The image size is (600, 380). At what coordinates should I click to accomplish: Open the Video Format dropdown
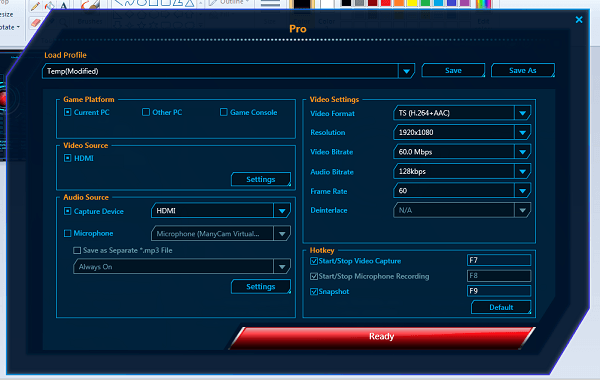(x=462, y=113)
